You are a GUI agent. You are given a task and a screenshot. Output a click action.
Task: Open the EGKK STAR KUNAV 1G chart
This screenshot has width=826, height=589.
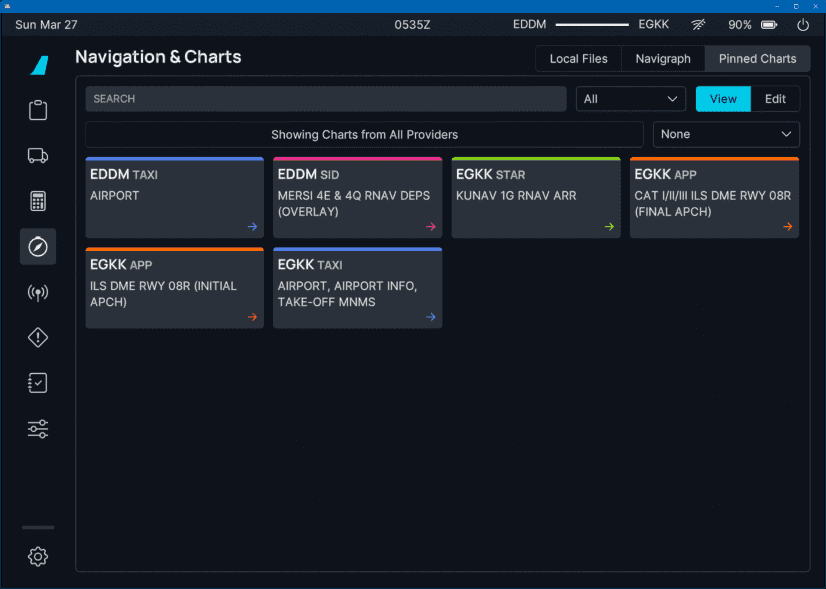pos(535,197)
